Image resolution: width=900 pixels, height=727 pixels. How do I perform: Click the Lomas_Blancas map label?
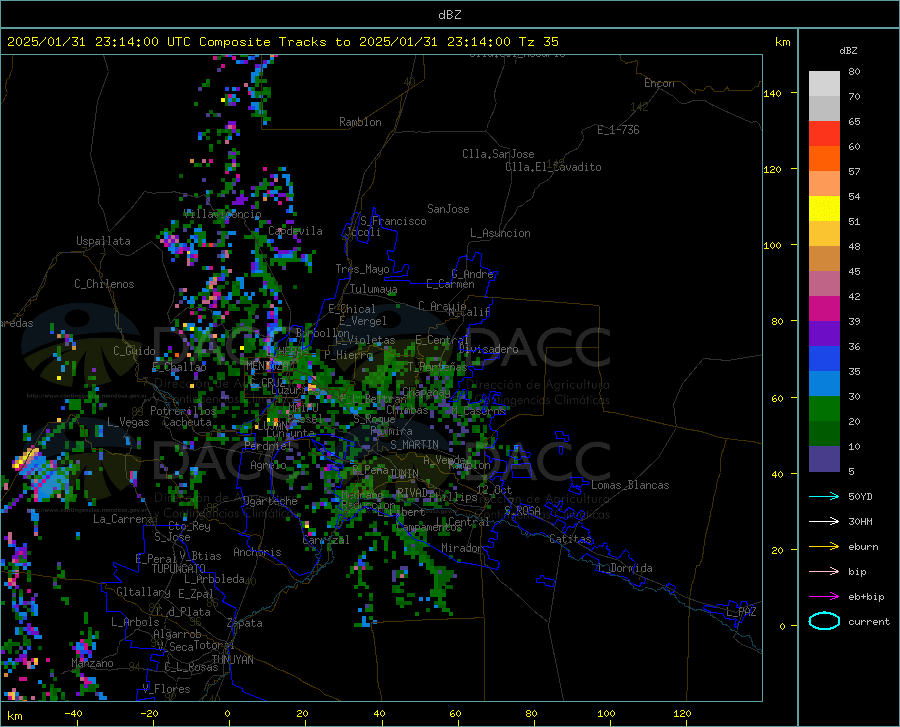pos(630,485)
